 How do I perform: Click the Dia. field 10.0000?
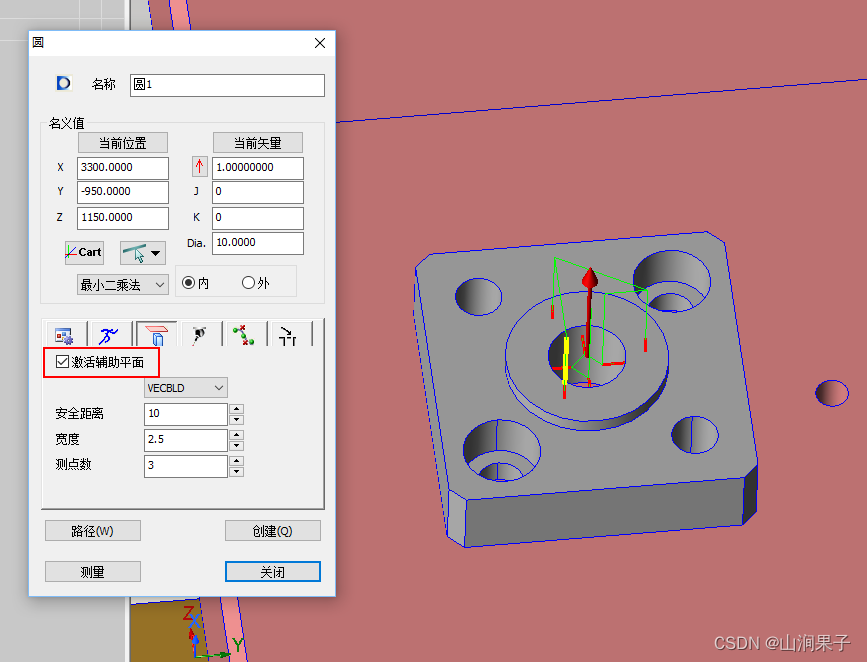(258, 243)
